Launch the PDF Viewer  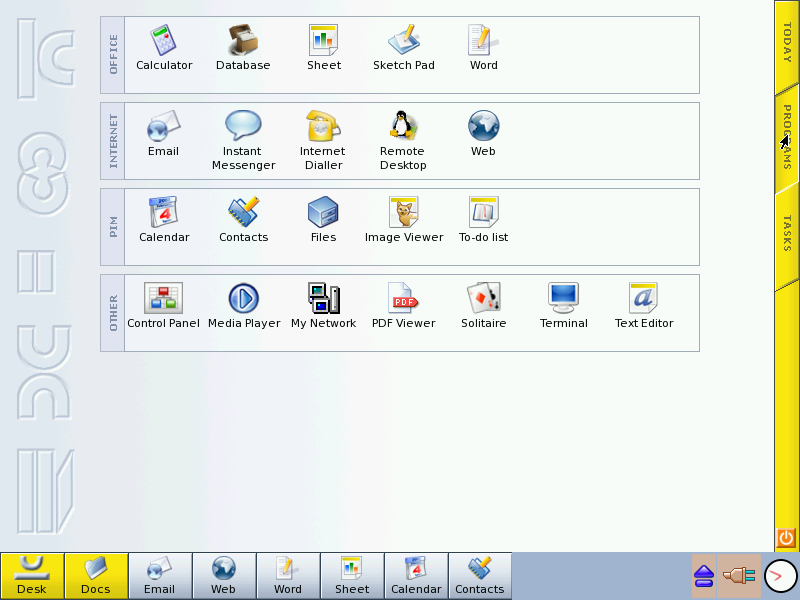(x=403, y=306)
